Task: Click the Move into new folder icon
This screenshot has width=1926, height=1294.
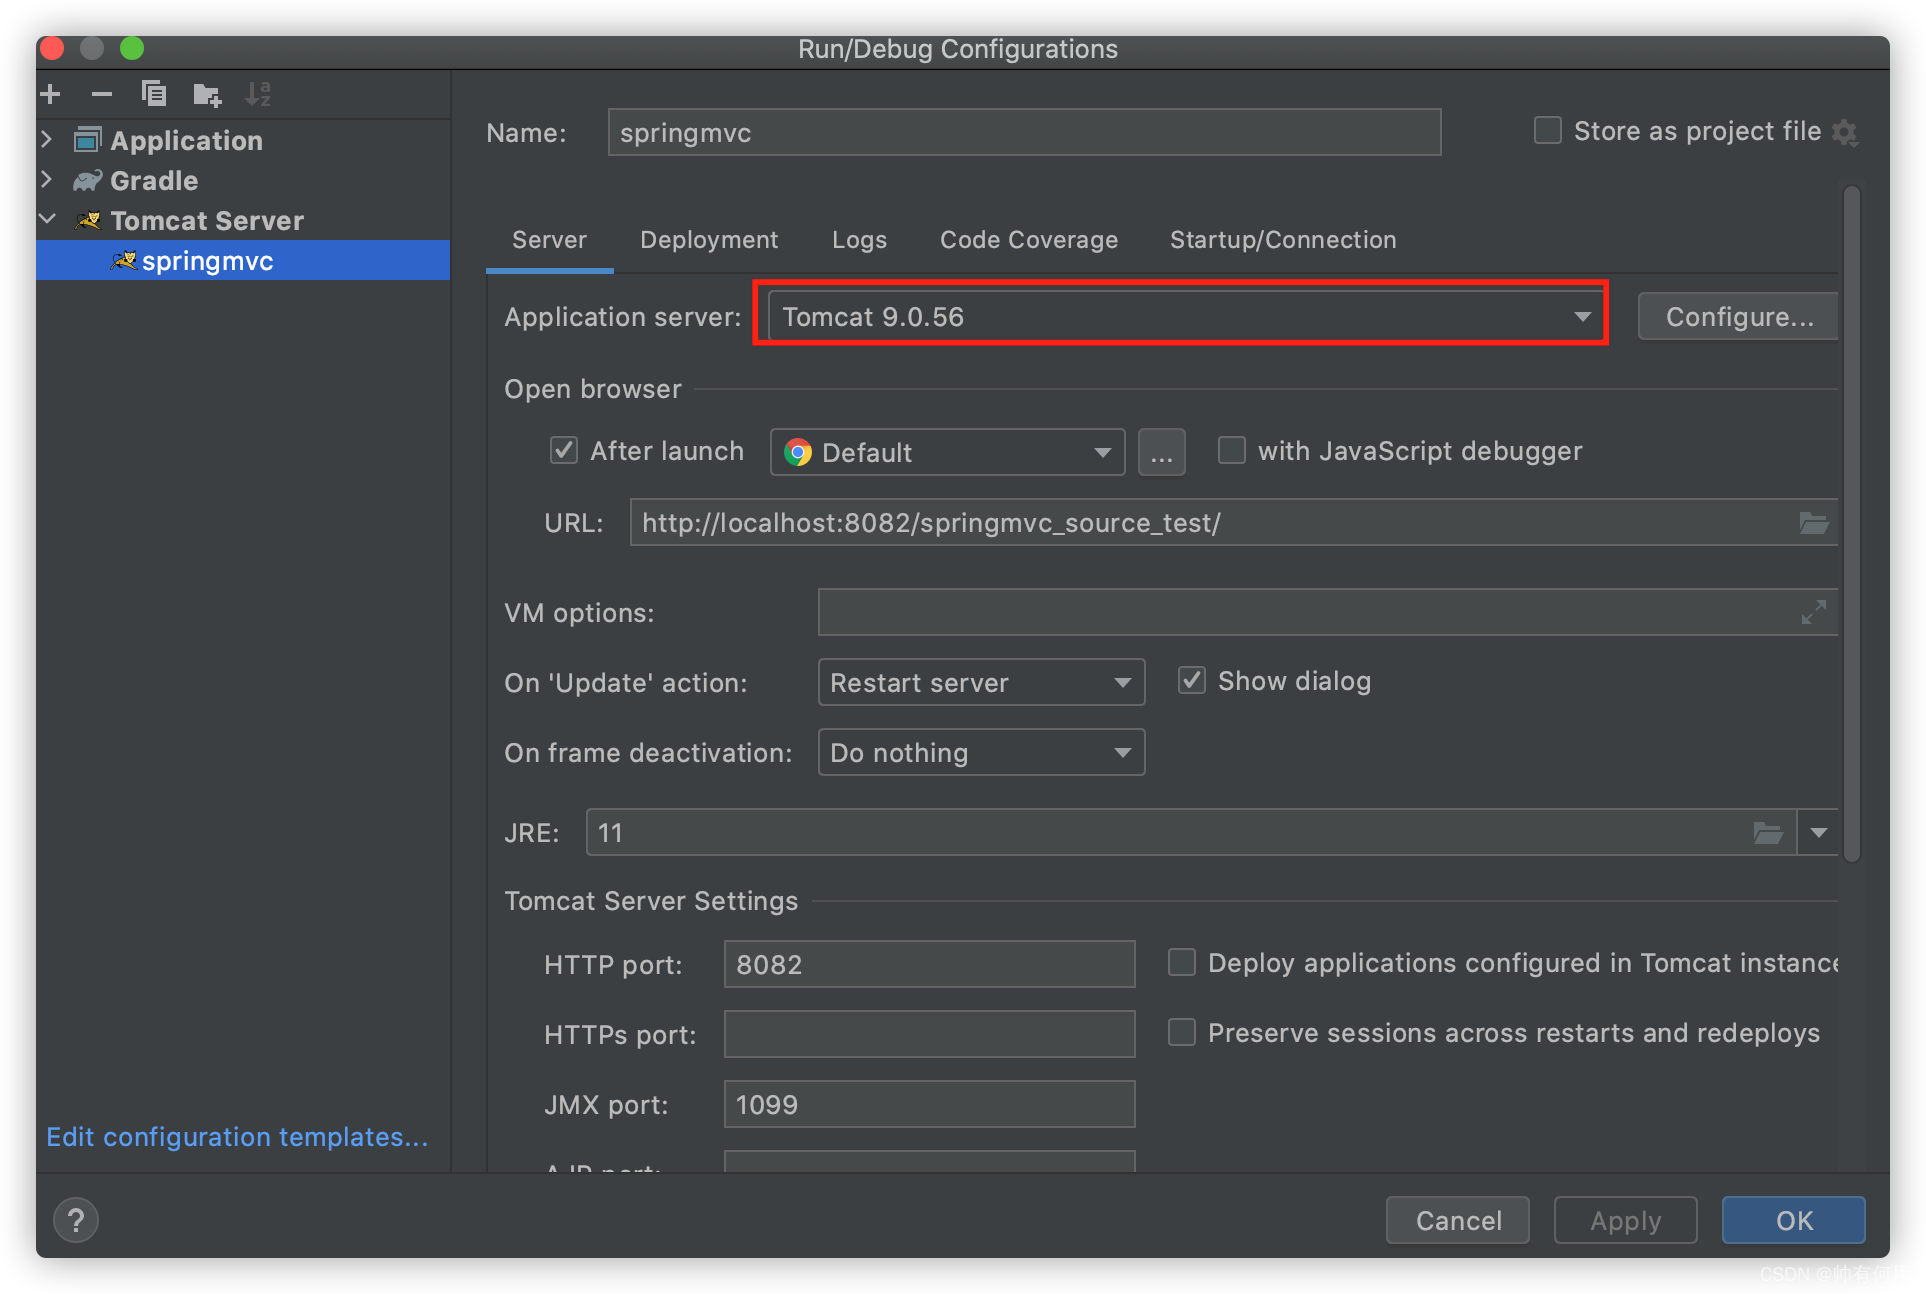Action: click(x=207, y=95)
